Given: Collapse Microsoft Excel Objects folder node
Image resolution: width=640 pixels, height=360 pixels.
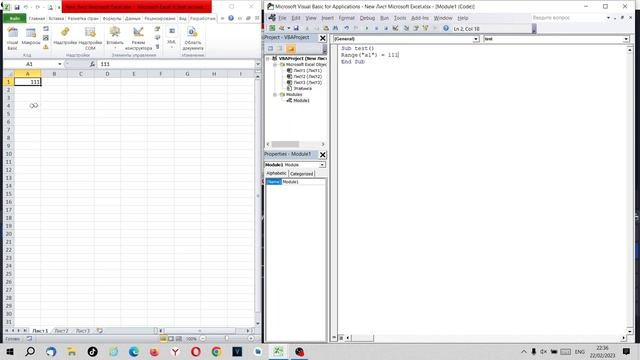Looking at the screenshot, I should [x=275, y=65].
